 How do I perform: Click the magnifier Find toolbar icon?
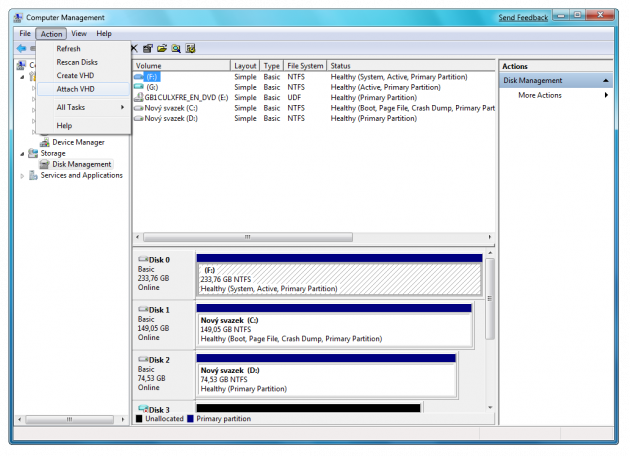click(176, 49)
